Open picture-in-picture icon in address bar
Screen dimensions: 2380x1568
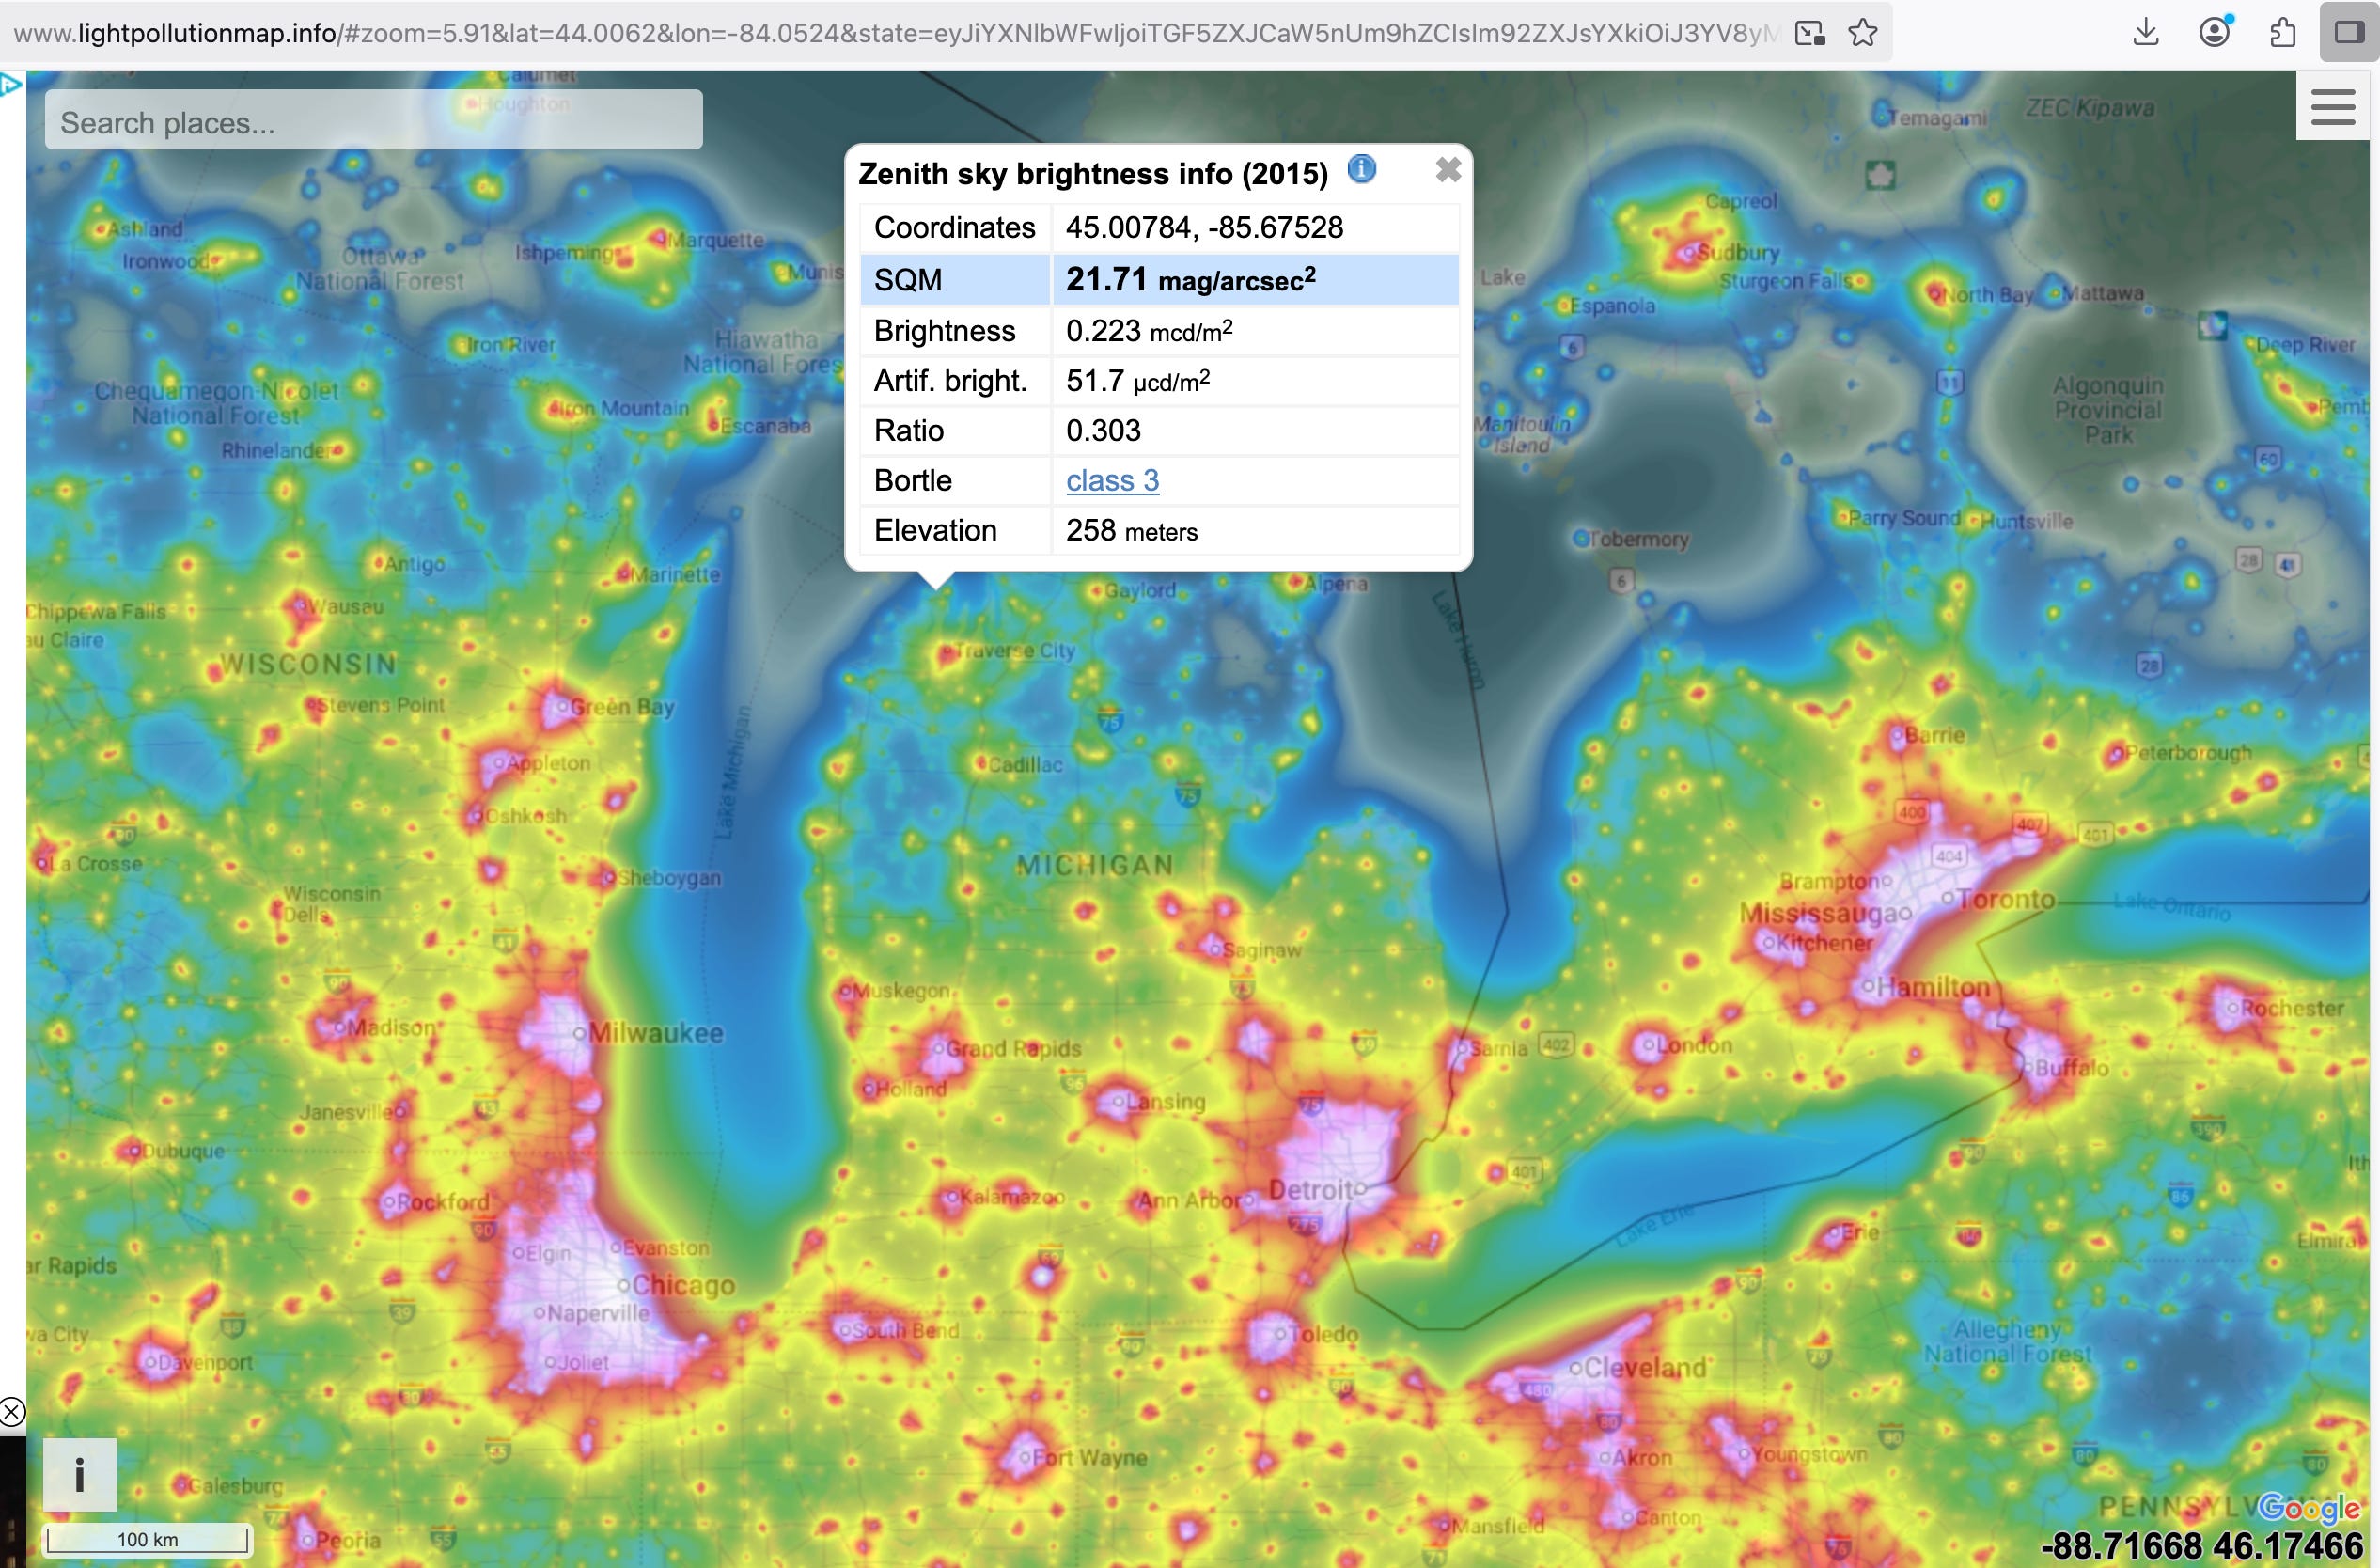click(1809, 33)
